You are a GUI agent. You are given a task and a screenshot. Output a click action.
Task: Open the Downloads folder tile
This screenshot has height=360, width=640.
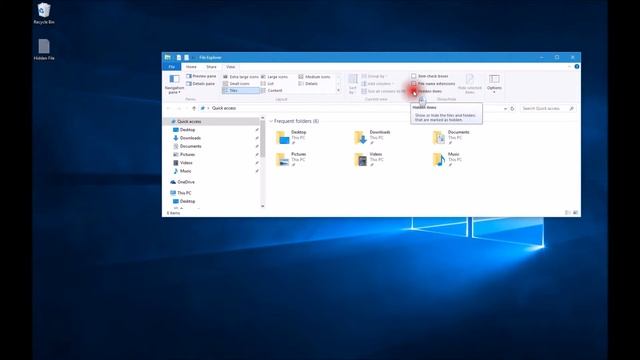372,138
